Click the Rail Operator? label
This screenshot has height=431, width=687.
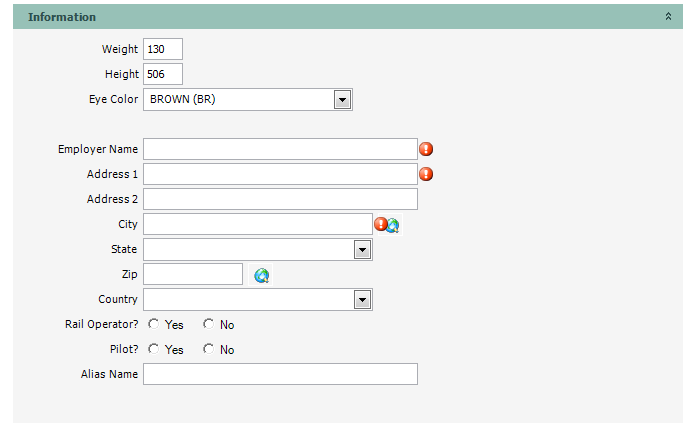102,324
